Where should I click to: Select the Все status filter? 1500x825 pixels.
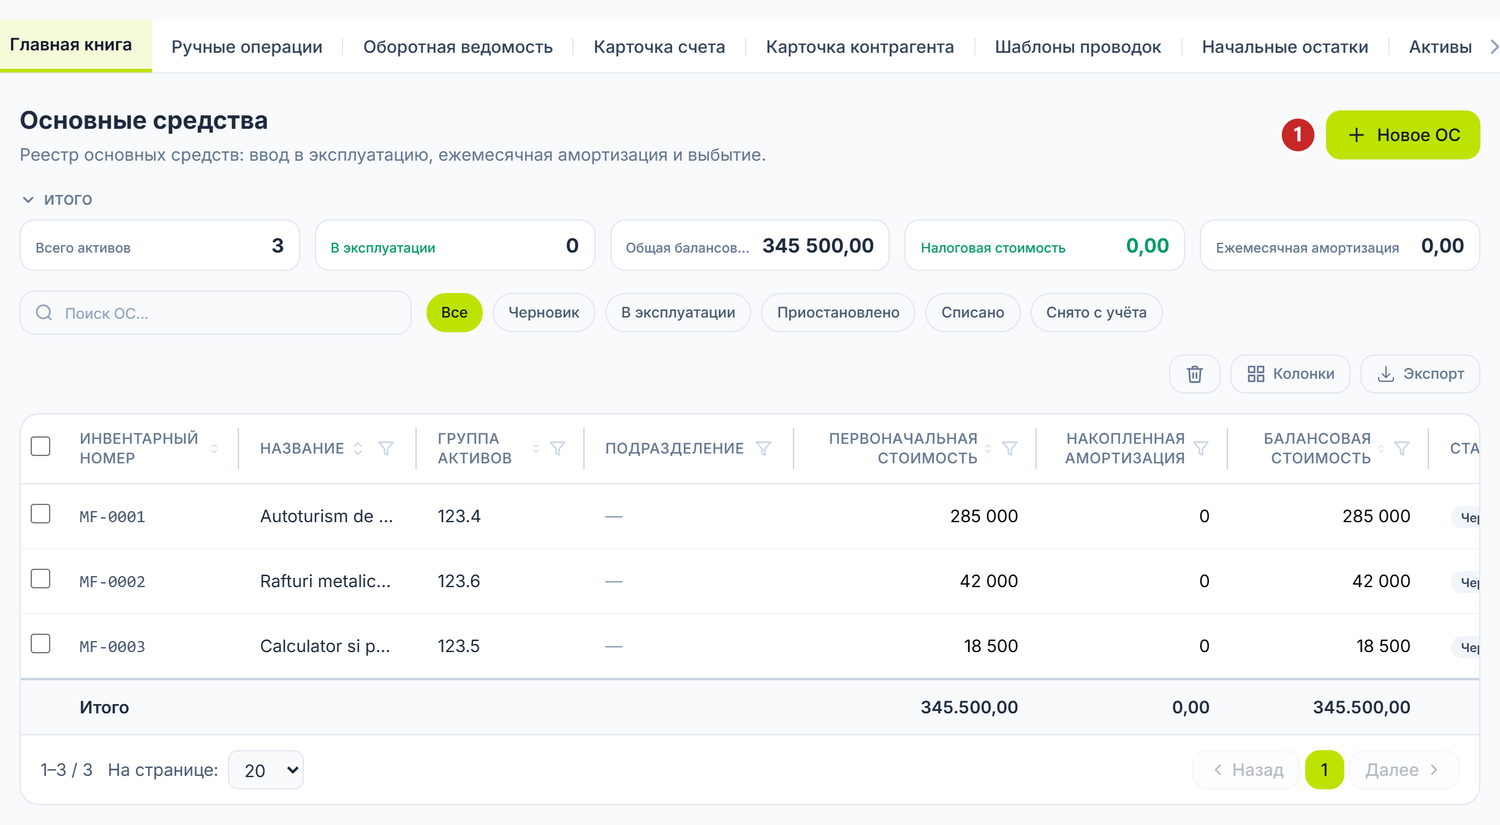tap(454, 313)
